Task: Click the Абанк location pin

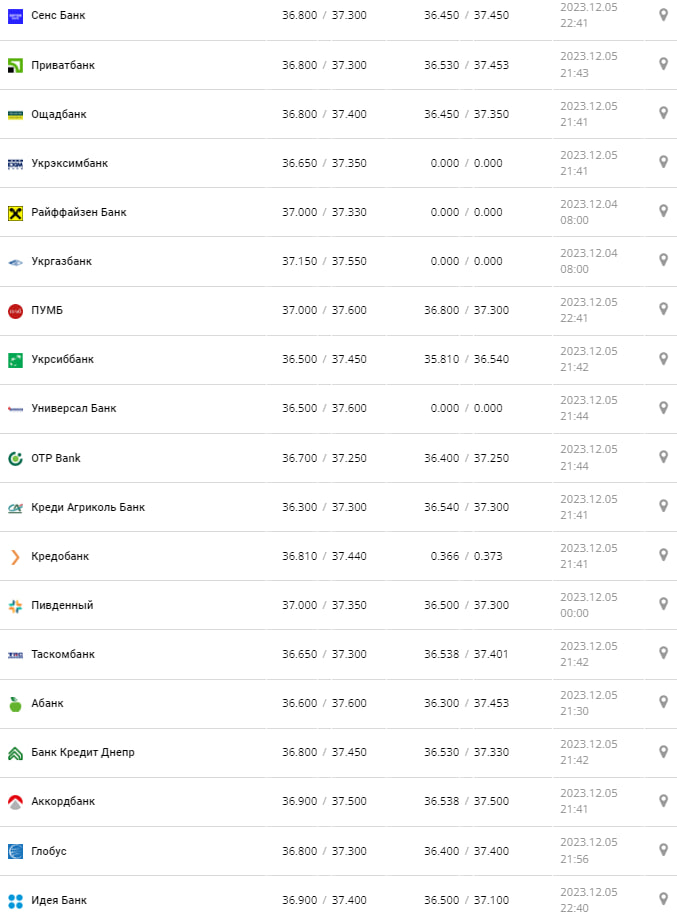Action: (x=663, y=702)
